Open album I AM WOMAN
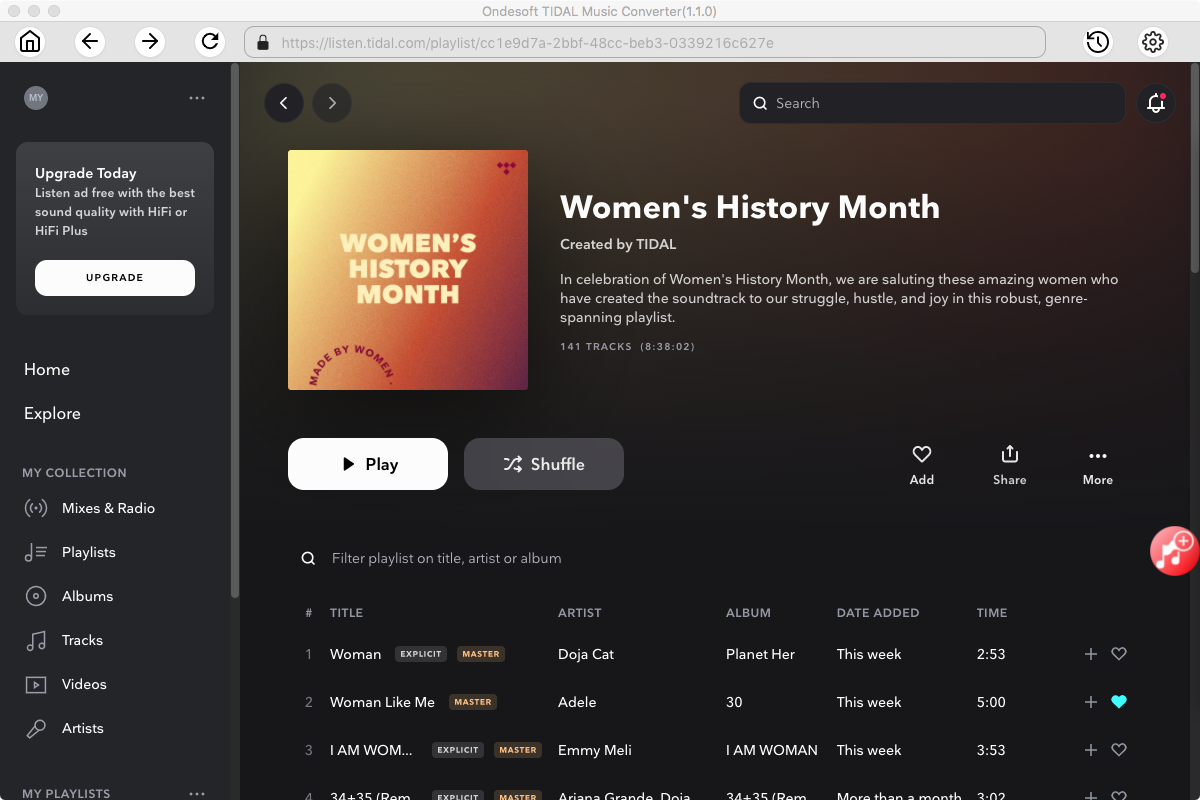 (x=772, y=750)
